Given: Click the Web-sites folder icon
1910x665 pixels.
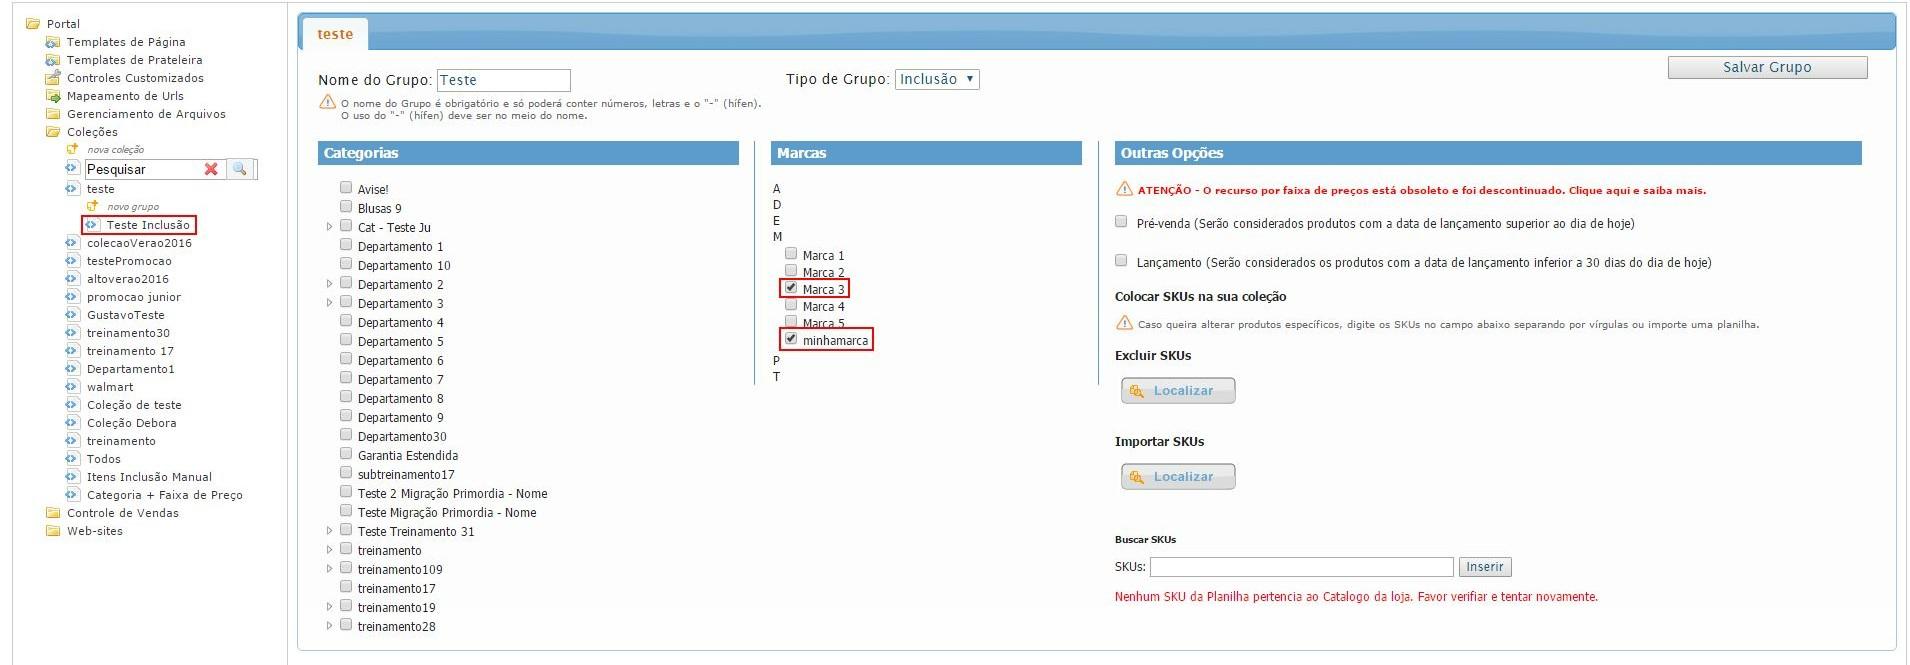Looking at the screenshot, I should click(x=53, y=531).
